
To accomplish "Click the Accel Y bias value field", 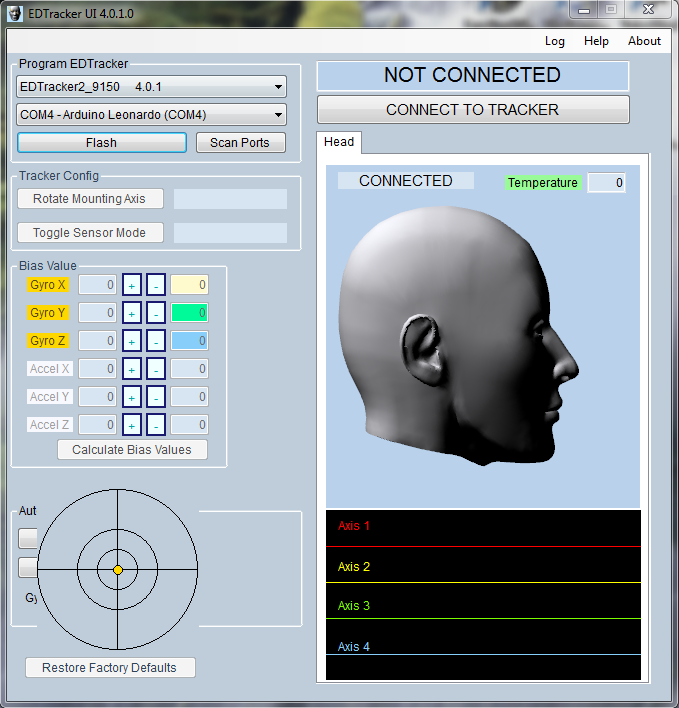I will (x=98, y=397).
